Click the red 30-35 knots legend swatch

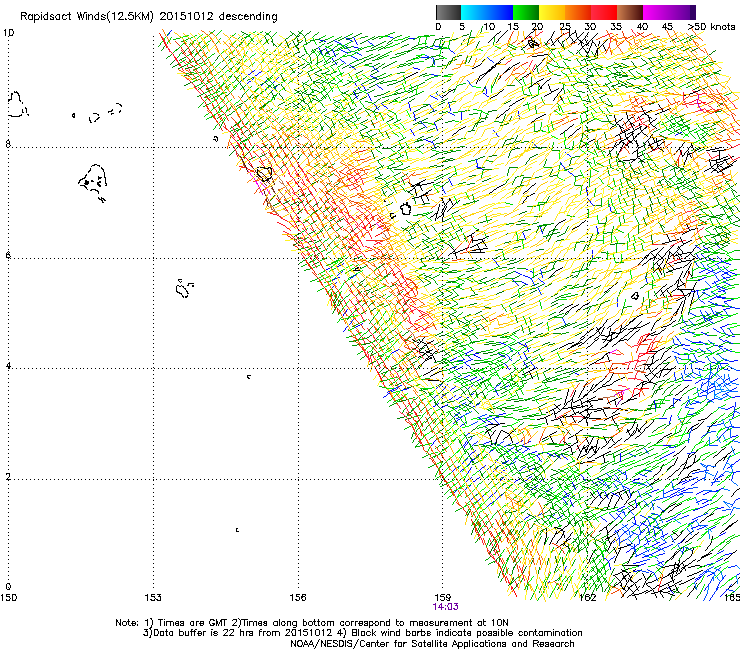604,12
